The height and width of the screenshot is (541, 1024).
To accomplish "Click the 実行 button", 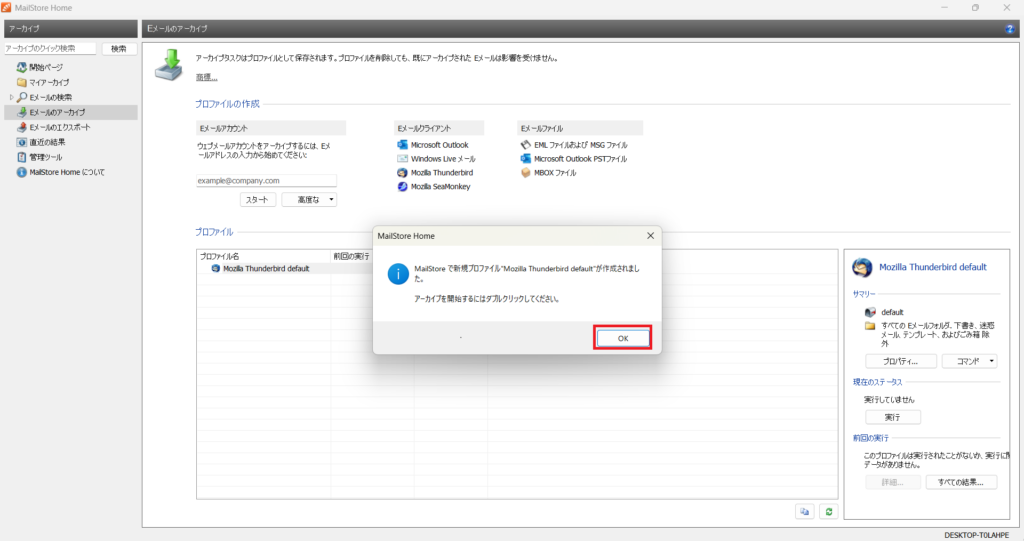I will (893, 417).
